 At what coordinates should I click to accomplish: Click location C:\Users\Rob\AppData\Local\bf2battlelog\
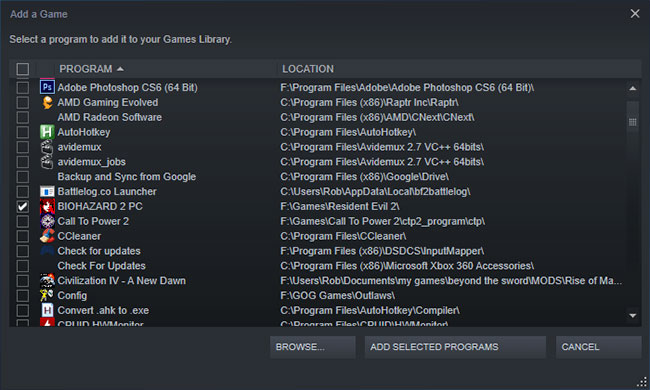tap(375, 191)
